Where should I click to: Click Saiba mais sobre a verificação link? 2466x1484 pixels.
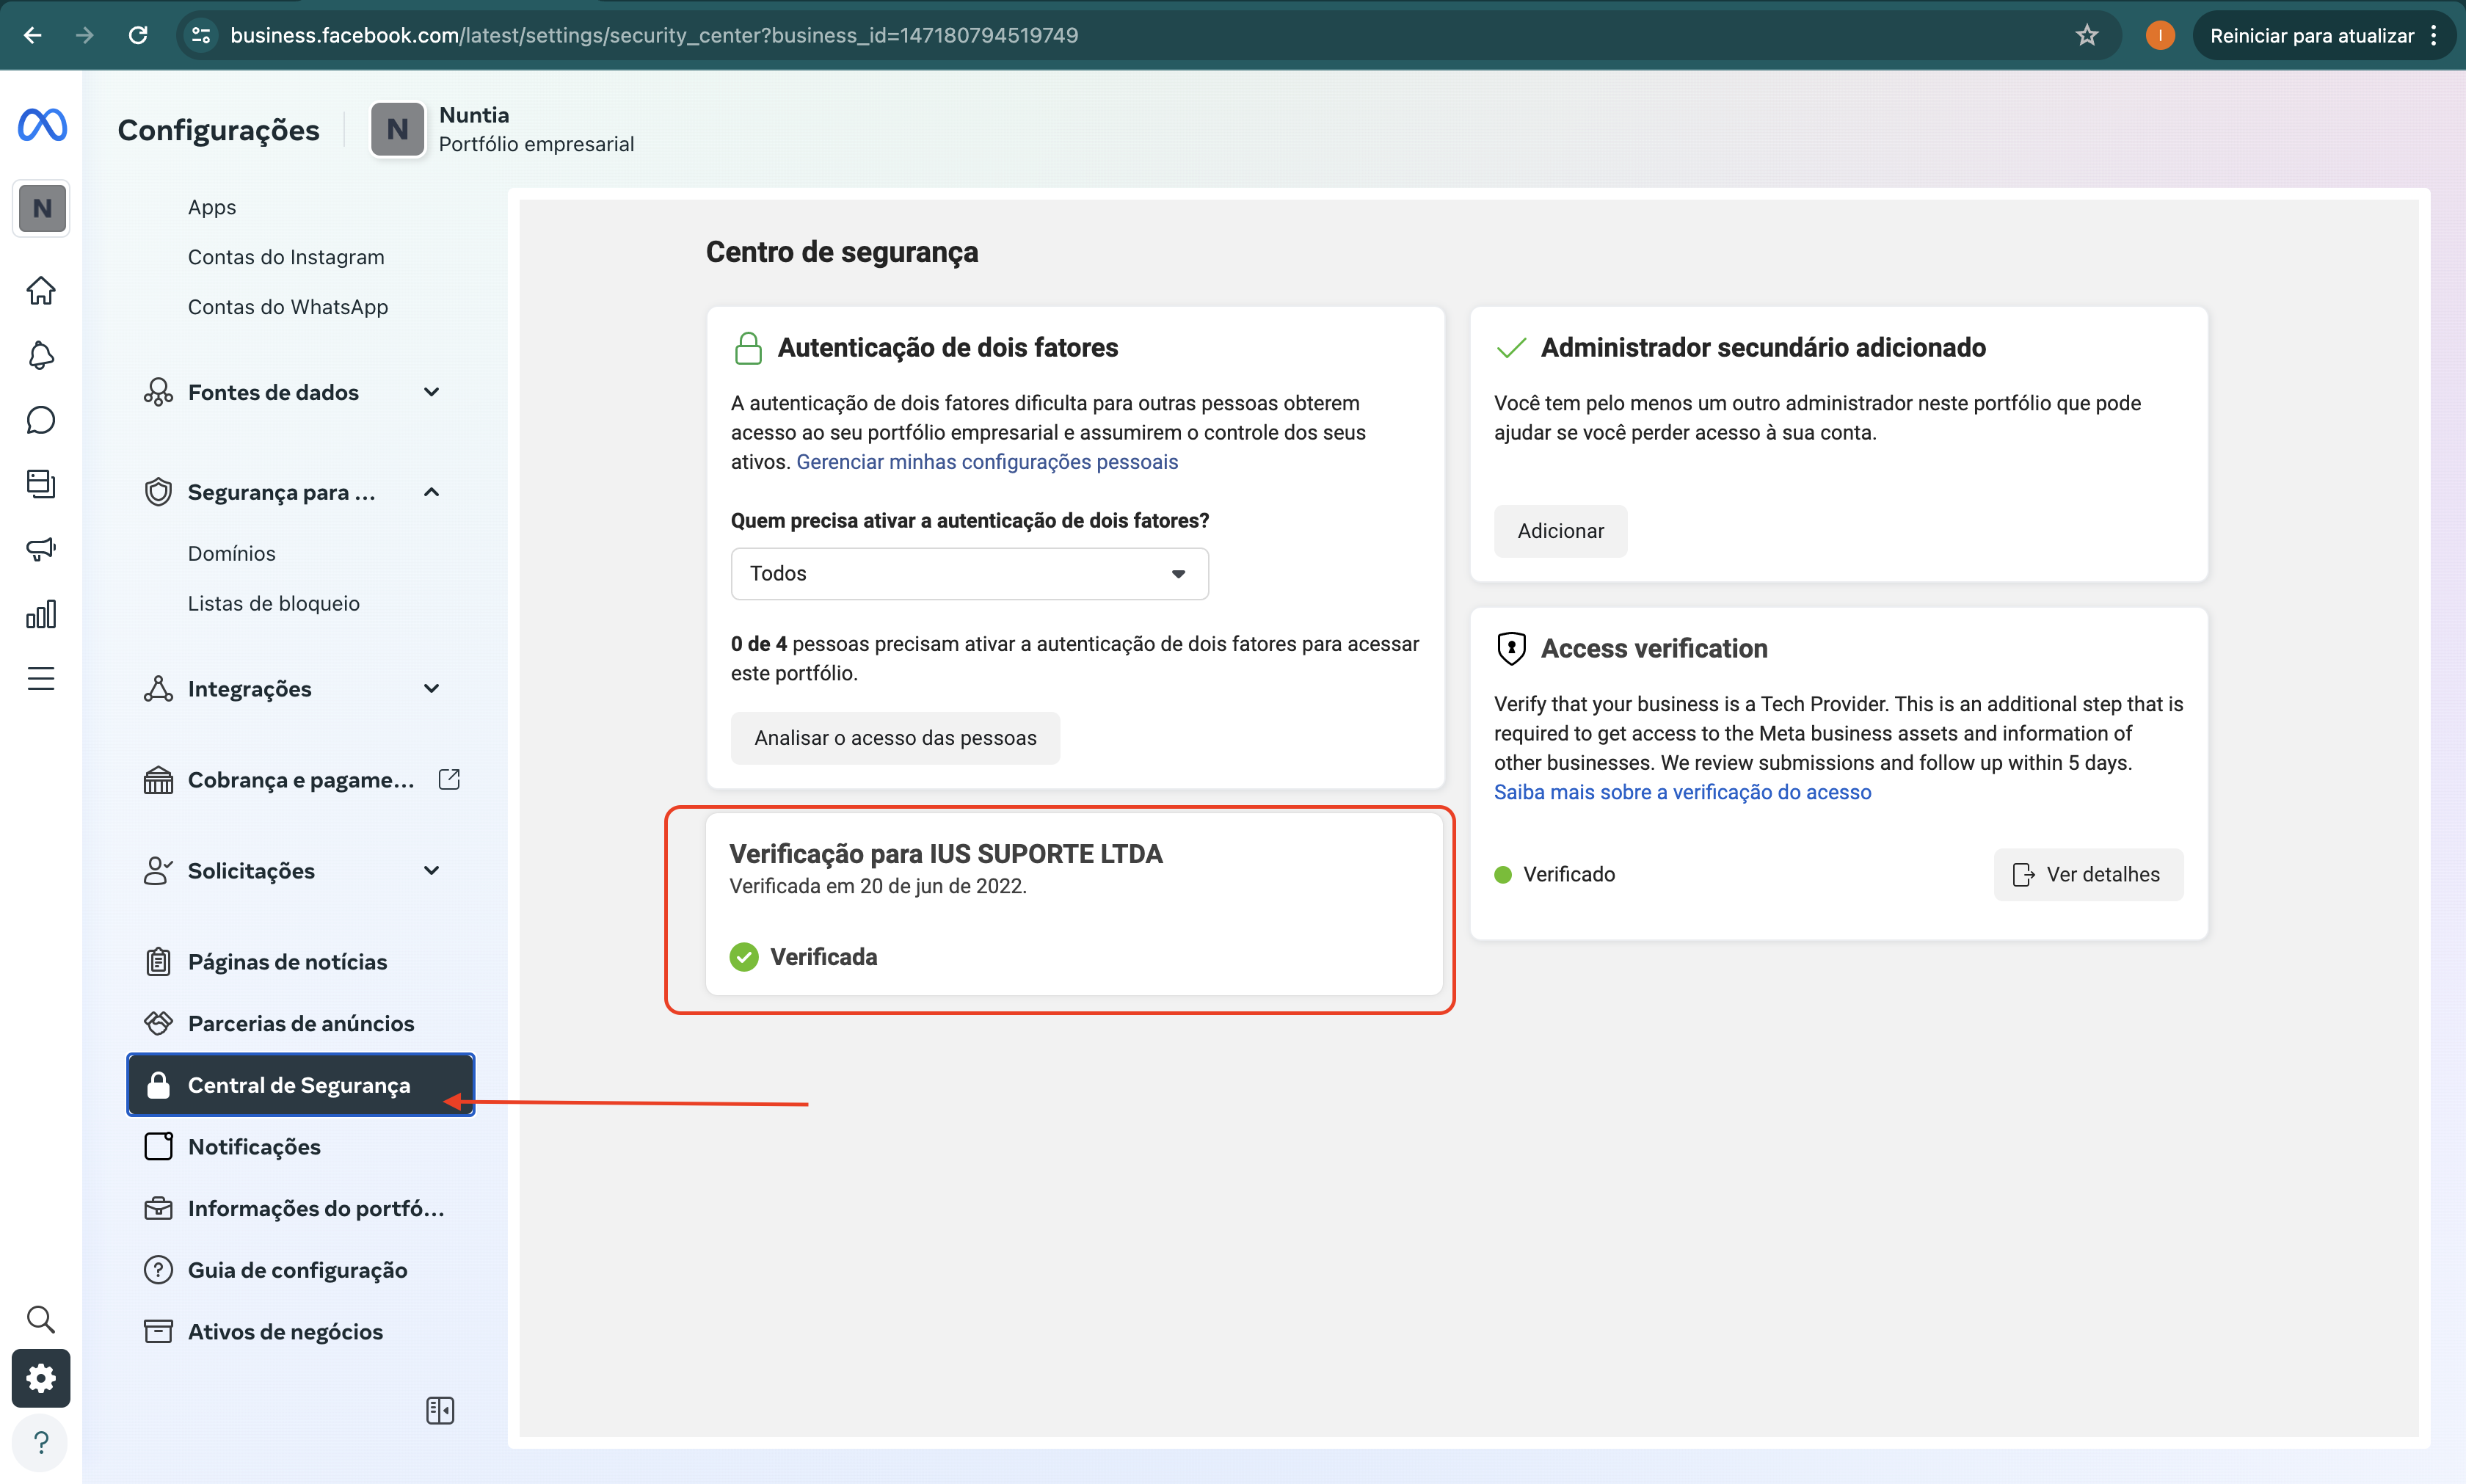(1682, 792)
